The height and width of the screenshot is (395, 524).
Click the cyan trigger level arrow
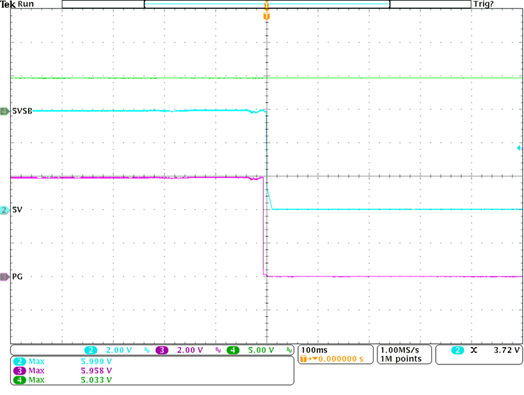[x=519, y=148]
